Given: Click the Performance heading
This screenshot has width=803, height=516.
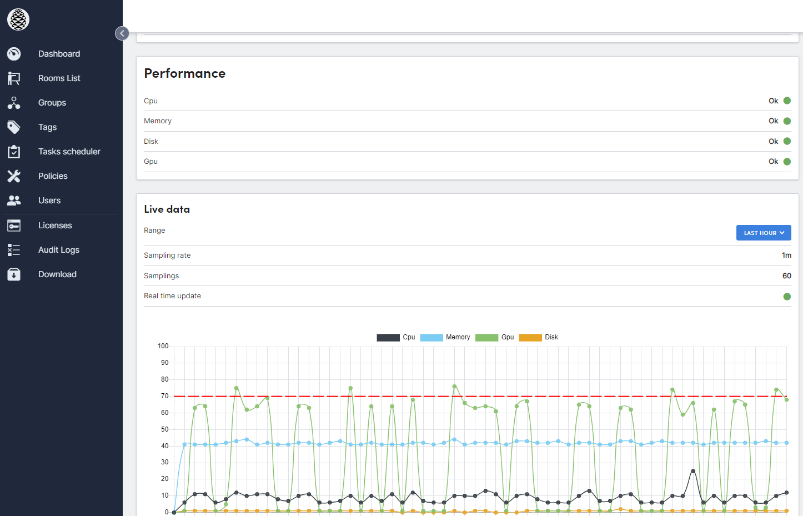Looking at the screenshot, I should point(185,74).
